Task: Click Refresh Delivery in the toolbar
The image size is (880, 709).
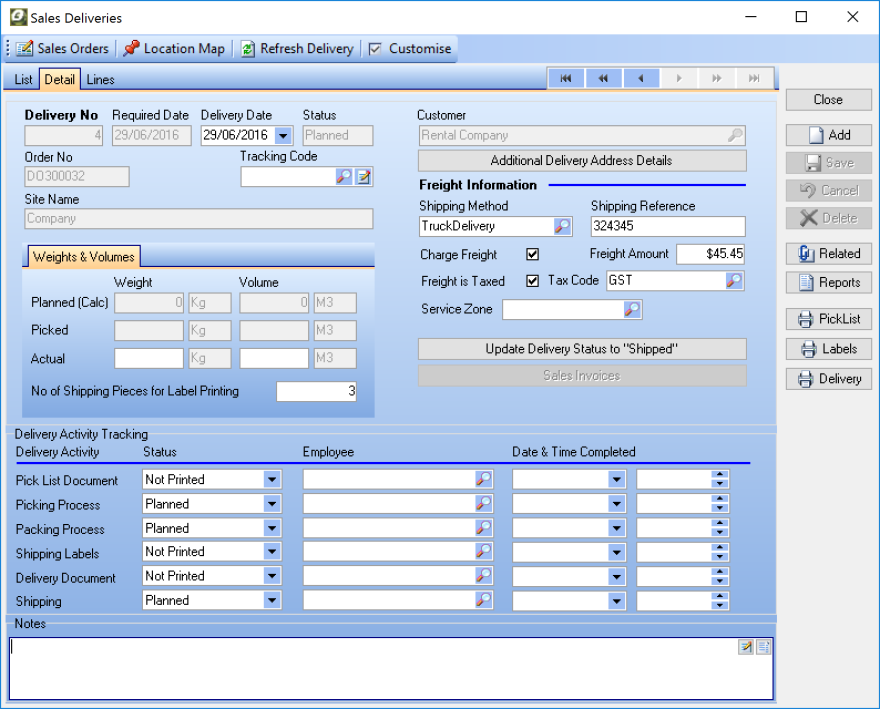Action: 297,49
